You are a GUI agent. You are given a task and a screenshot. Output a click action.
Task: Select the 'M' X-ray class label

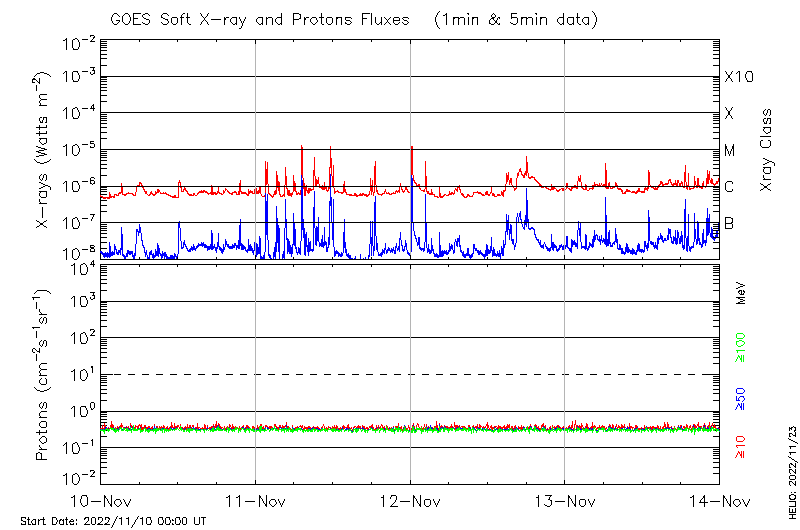click(x=730, y=151)
